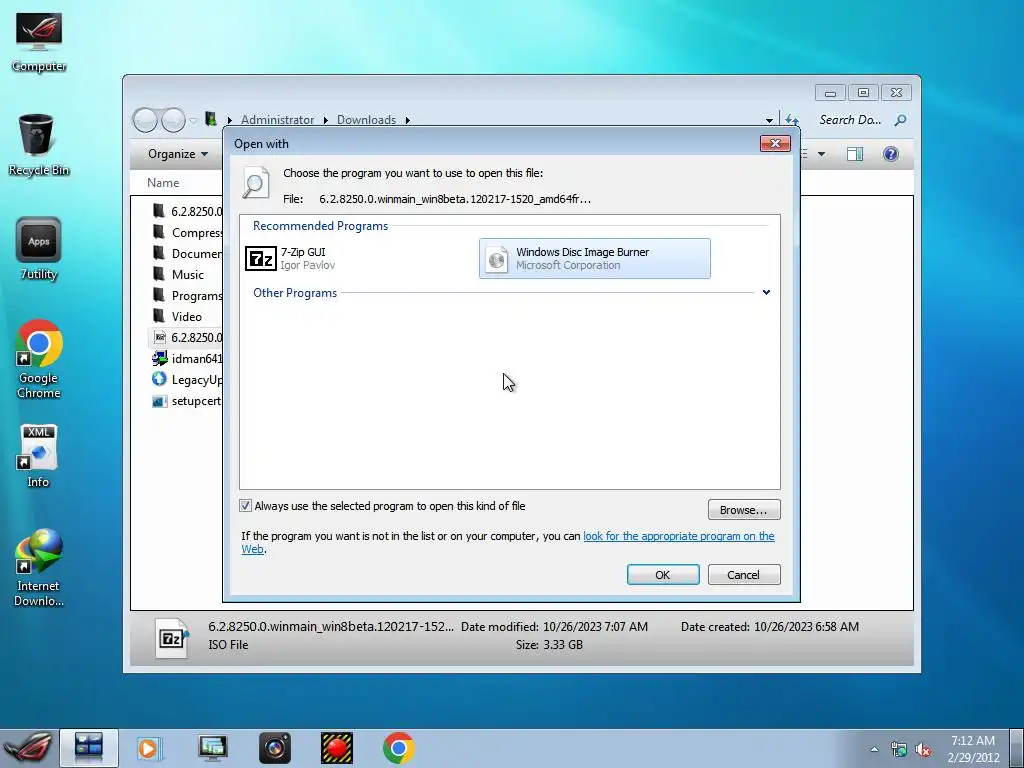Click Date modified value in details pane
This screenshot has width=1024, height=768.
pos(596,627)
